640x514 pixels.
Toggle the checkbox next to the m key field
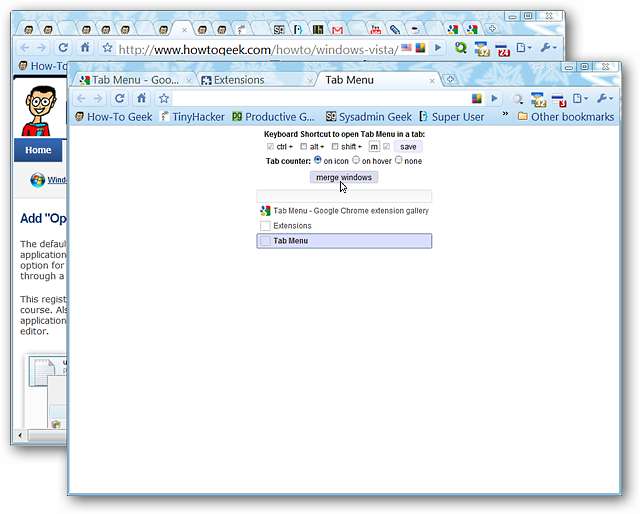pos(386,146)
